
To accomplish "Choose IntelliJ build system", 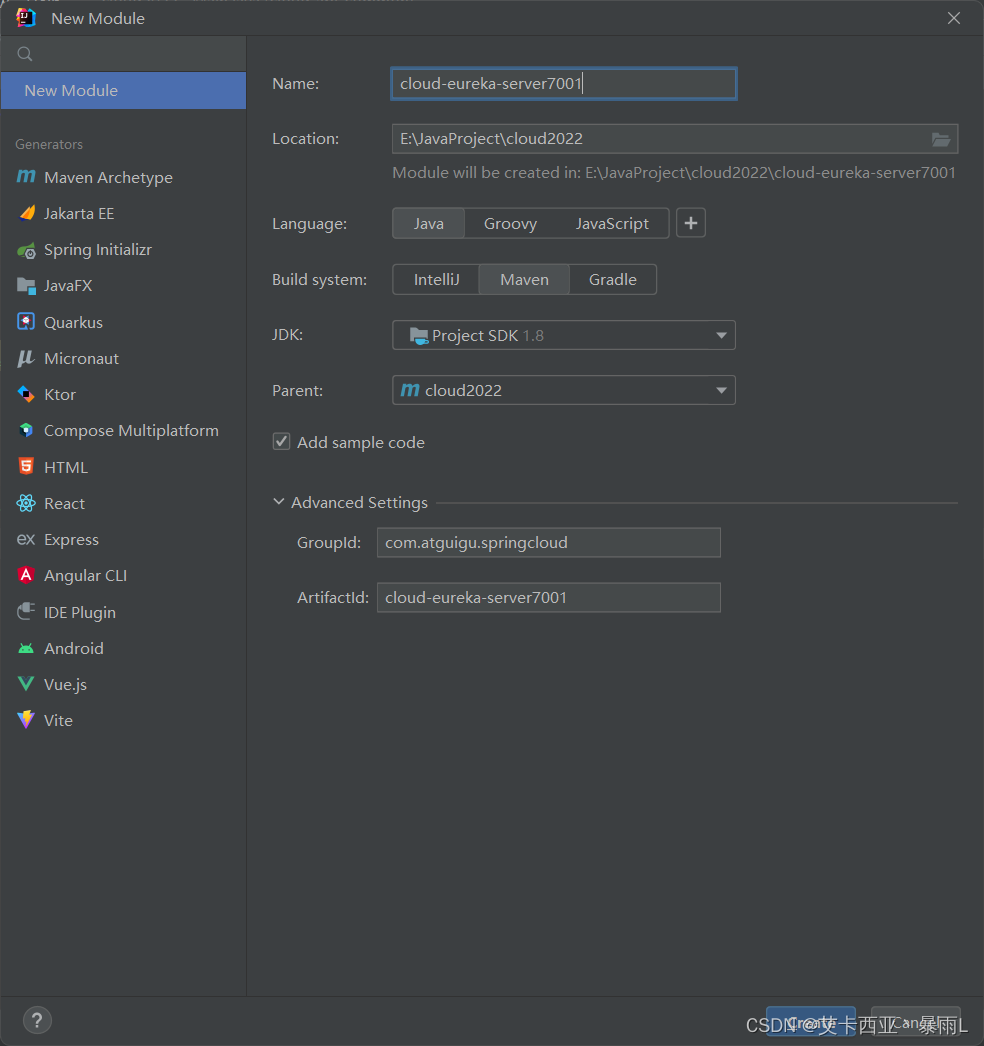I will (436, 280).
